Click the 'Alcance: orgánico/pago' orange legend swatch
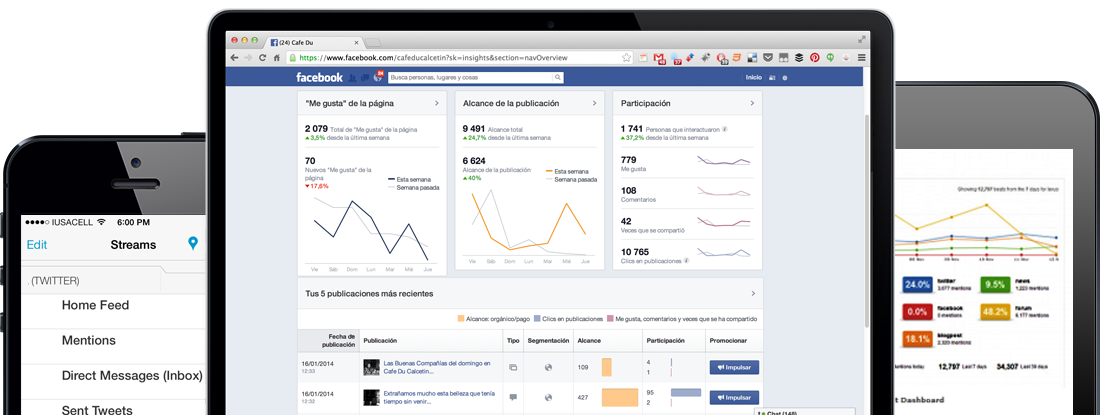The height and width of the screenshot is (415, 1100). (461, 318)
